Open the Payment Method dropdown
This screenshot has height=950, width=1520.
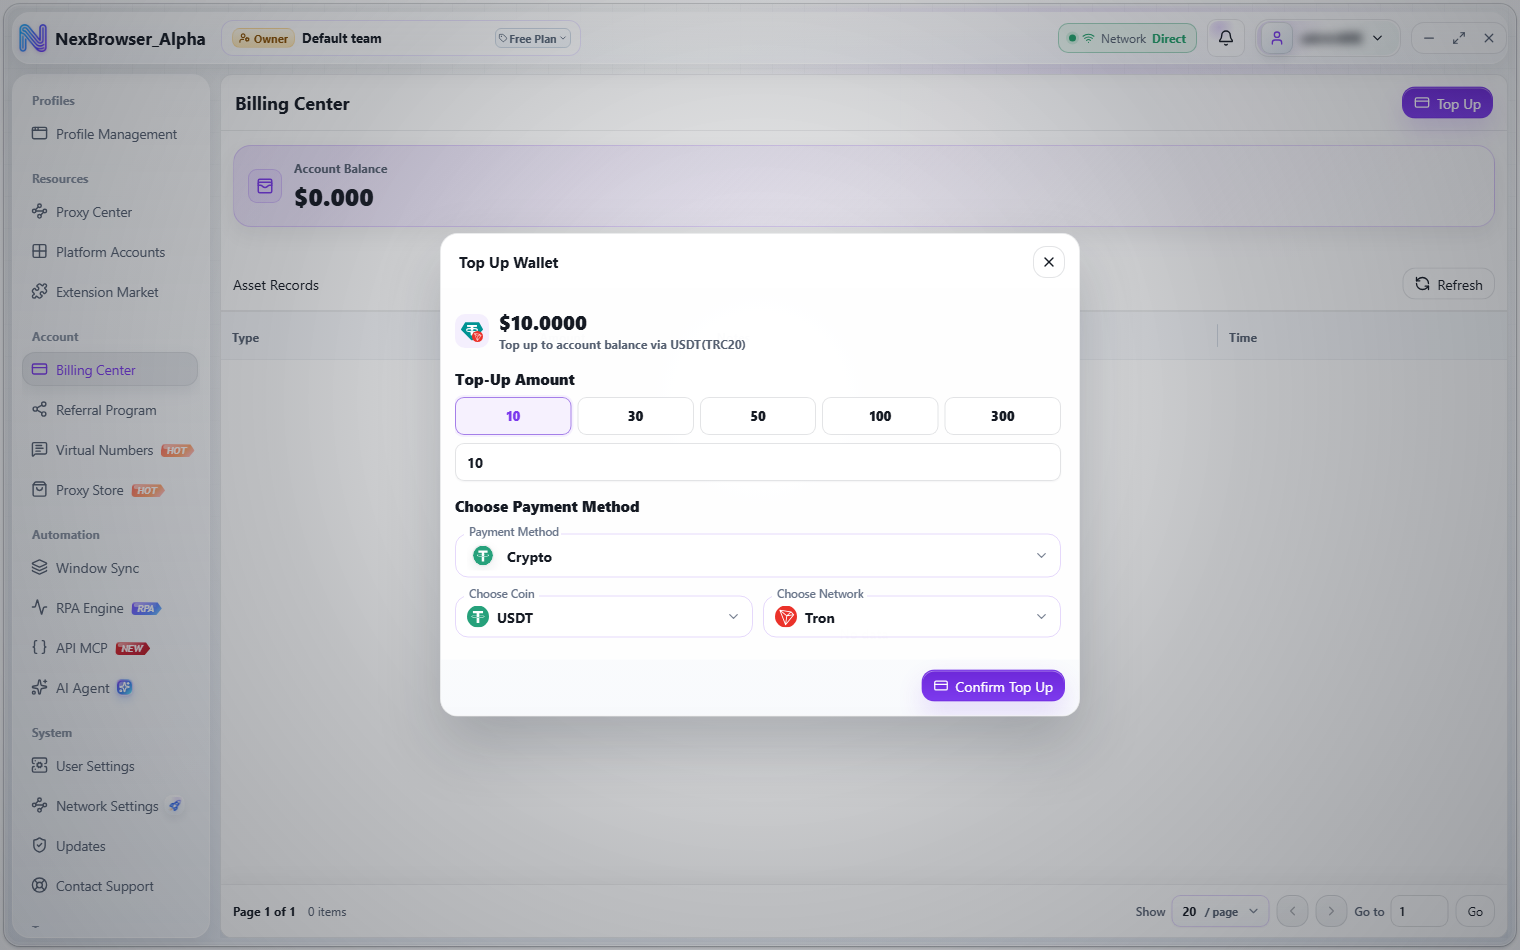point(758,556)
